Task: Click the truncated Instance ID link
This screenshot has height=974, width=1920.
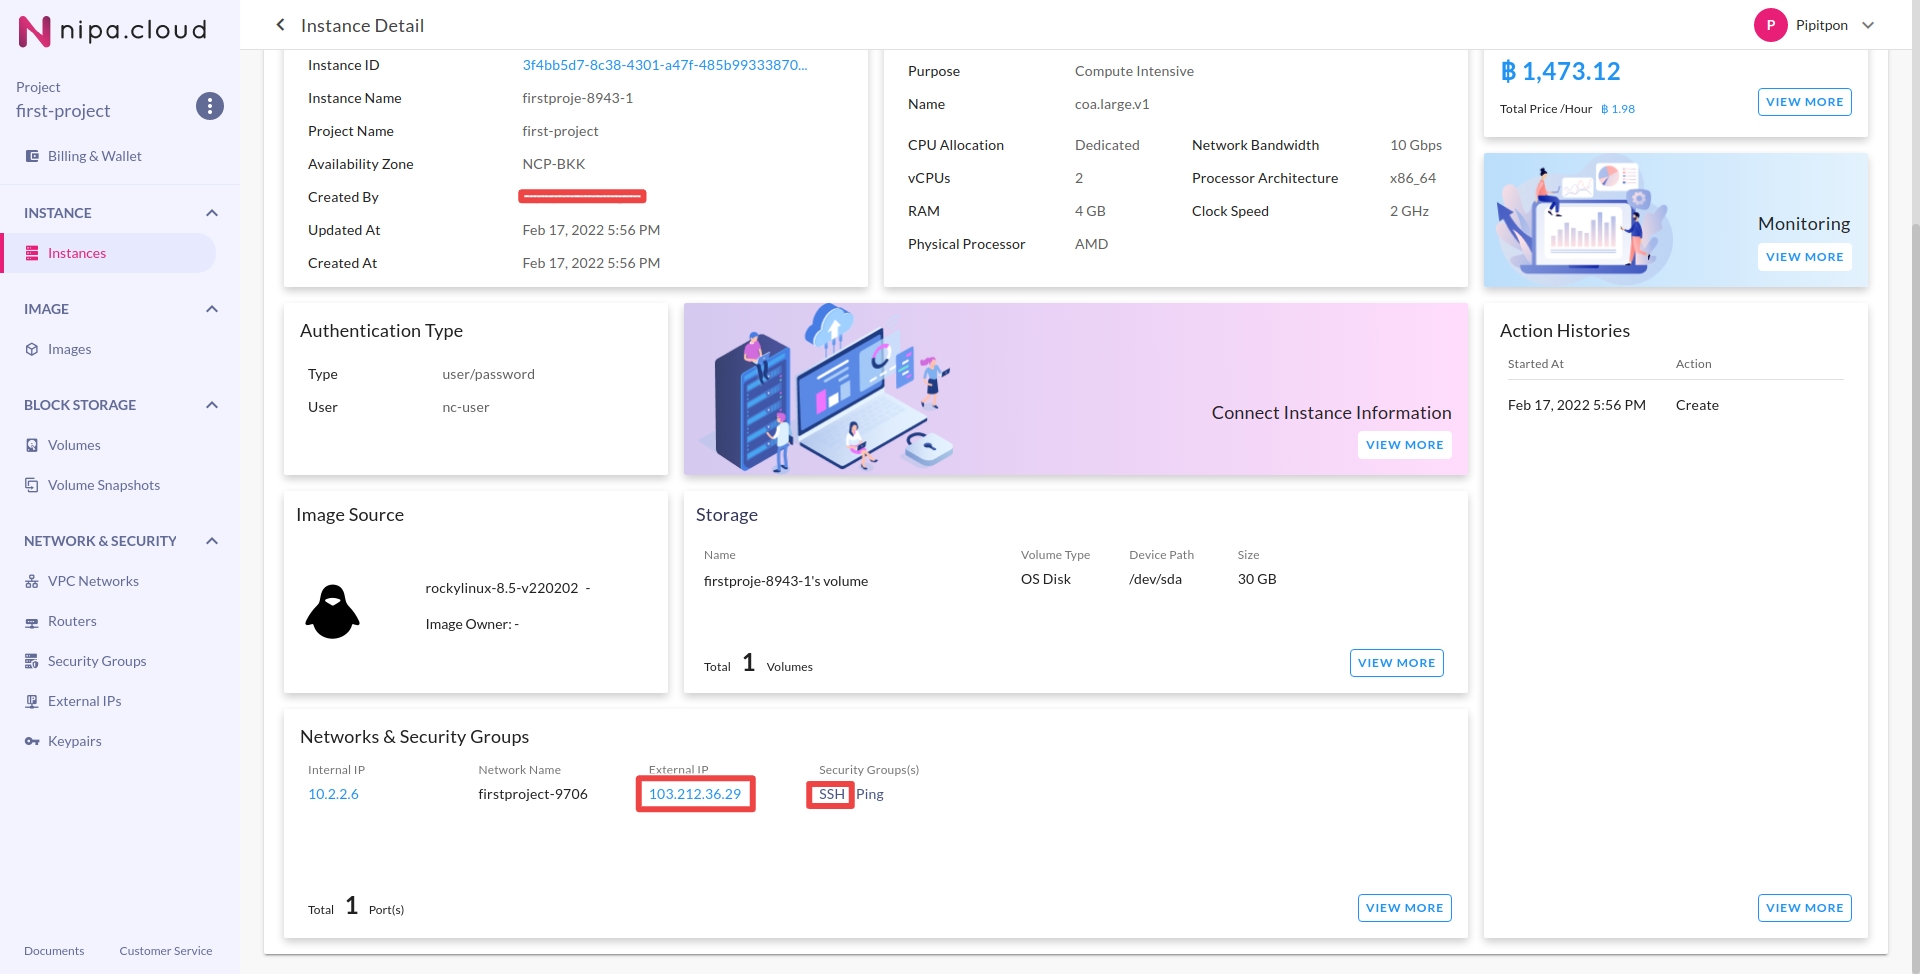Action: point(664,65)
